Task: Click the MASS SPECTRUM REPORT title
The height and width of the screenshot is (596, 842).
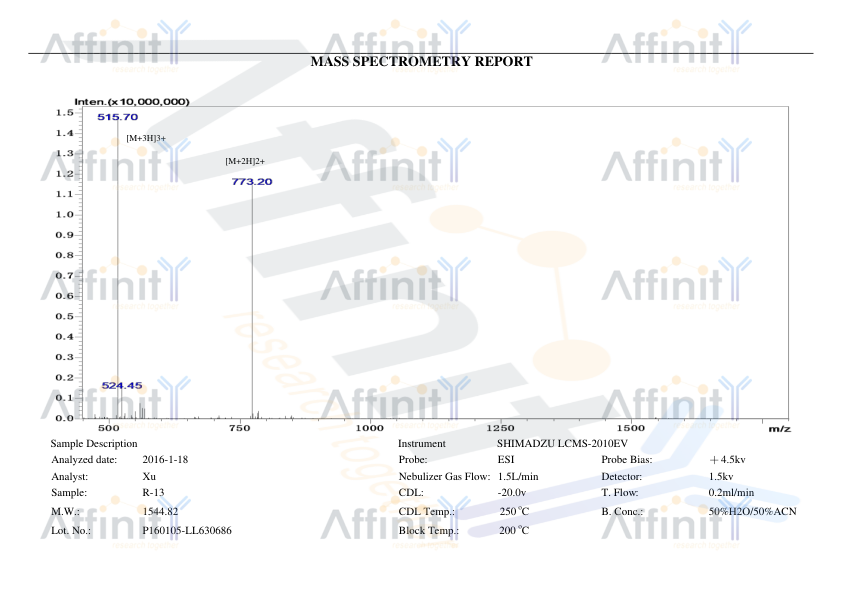Action: (422, 62)
